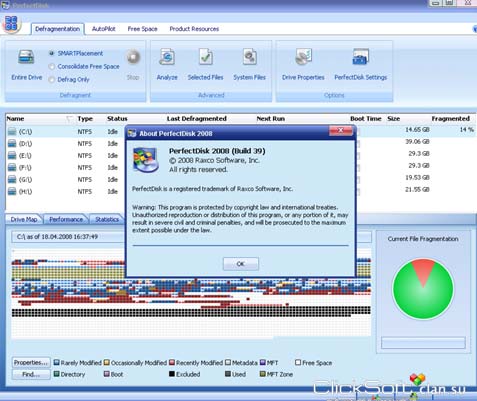This screenshot has height=401, width=477.
Task: Start defragmenting with Entire Drive icon
Action: click(x=26, y=57)
